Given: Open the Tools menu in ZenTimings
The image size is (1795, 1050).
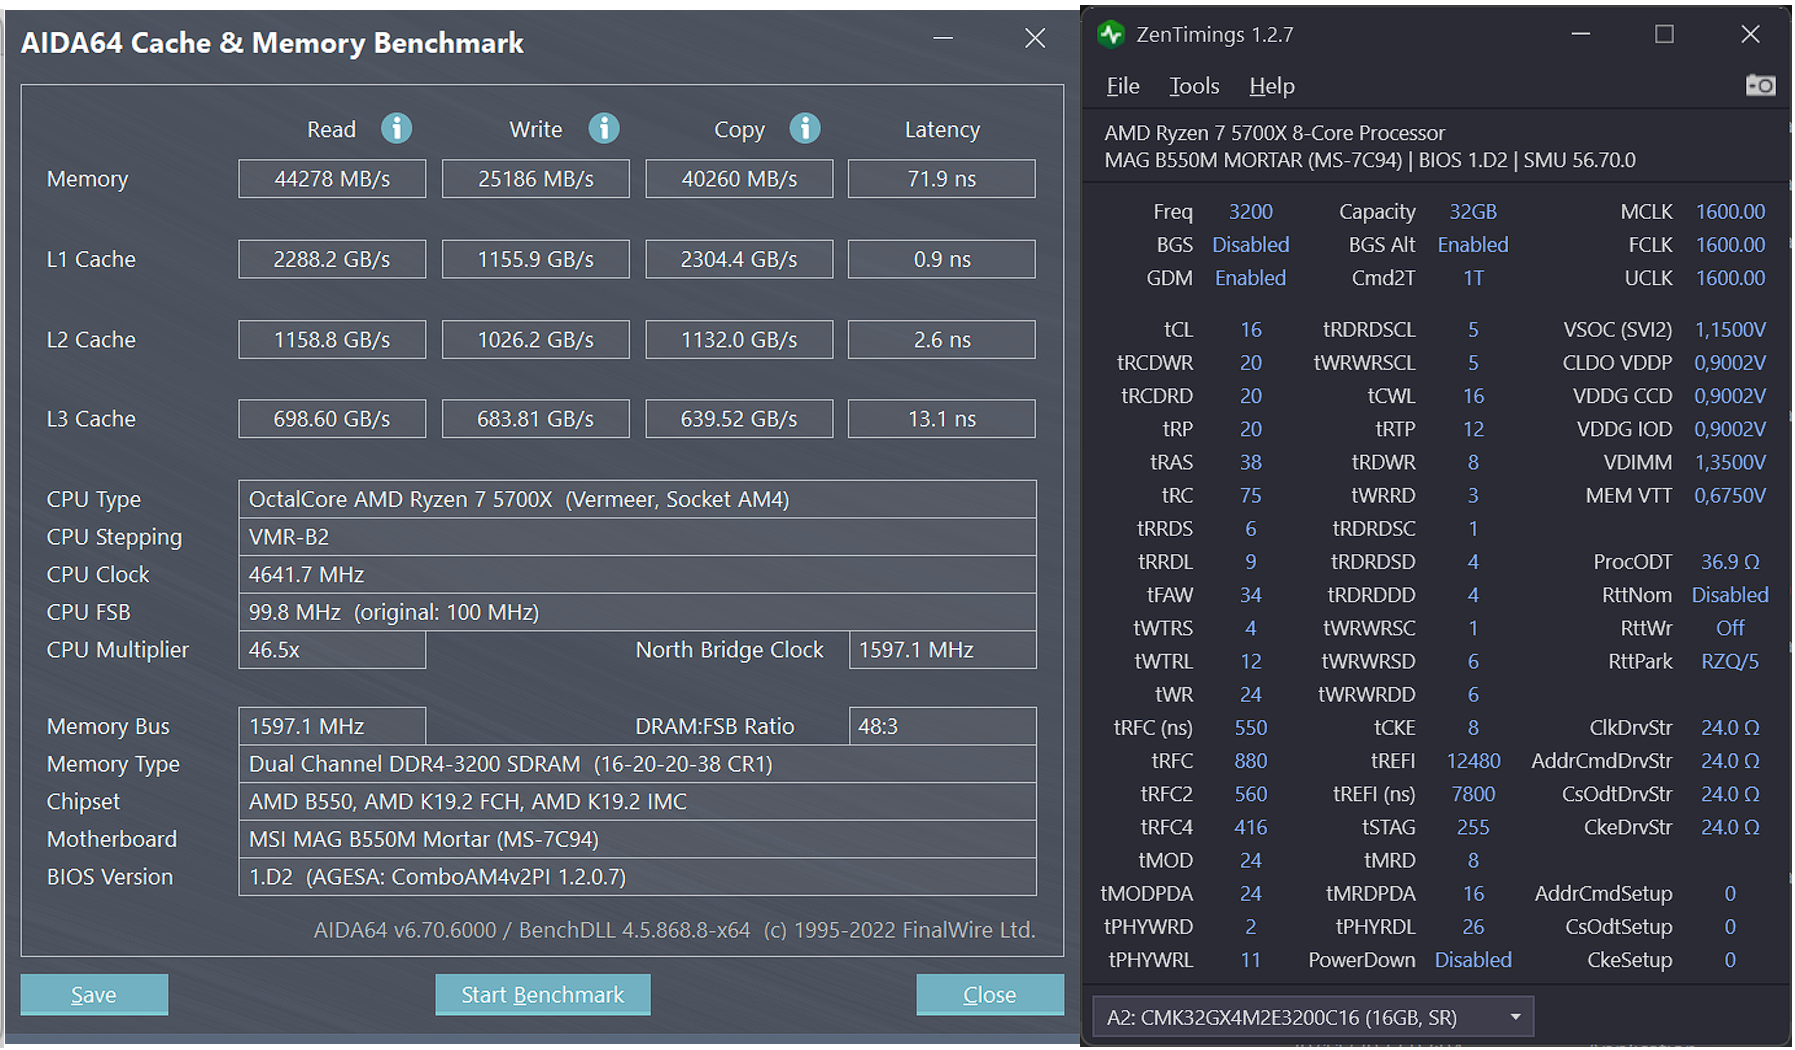Looking at the screenshot, I should 1194,87.
